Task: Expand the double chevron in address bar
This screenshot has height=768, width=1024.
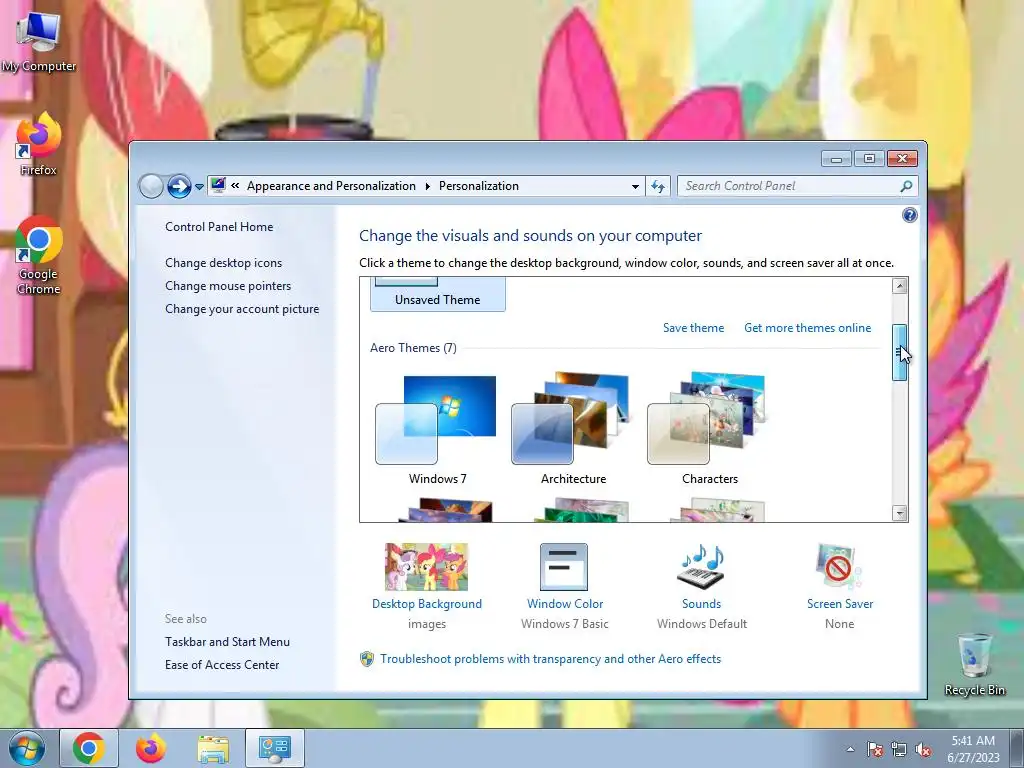Action: 235,186
